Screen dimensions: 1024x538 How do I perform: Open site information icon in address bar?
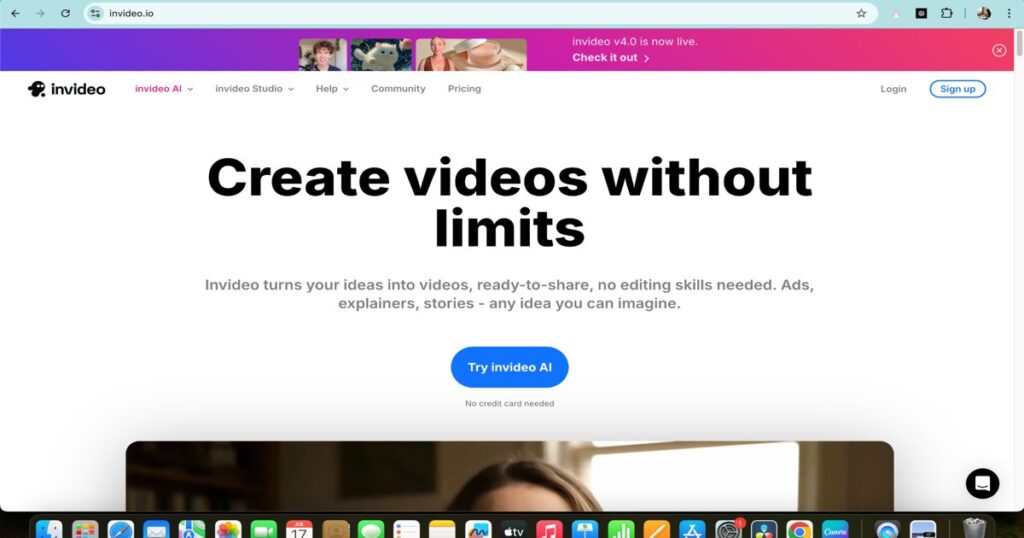pyautogui.click(x=96, y=13)
